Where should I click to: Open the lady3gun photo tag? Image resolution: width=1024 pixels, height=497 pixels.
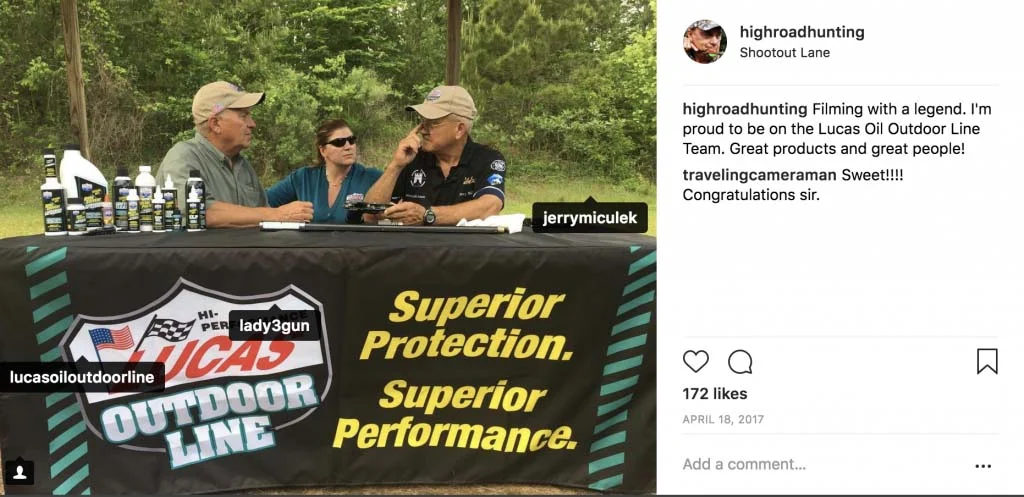274,325
